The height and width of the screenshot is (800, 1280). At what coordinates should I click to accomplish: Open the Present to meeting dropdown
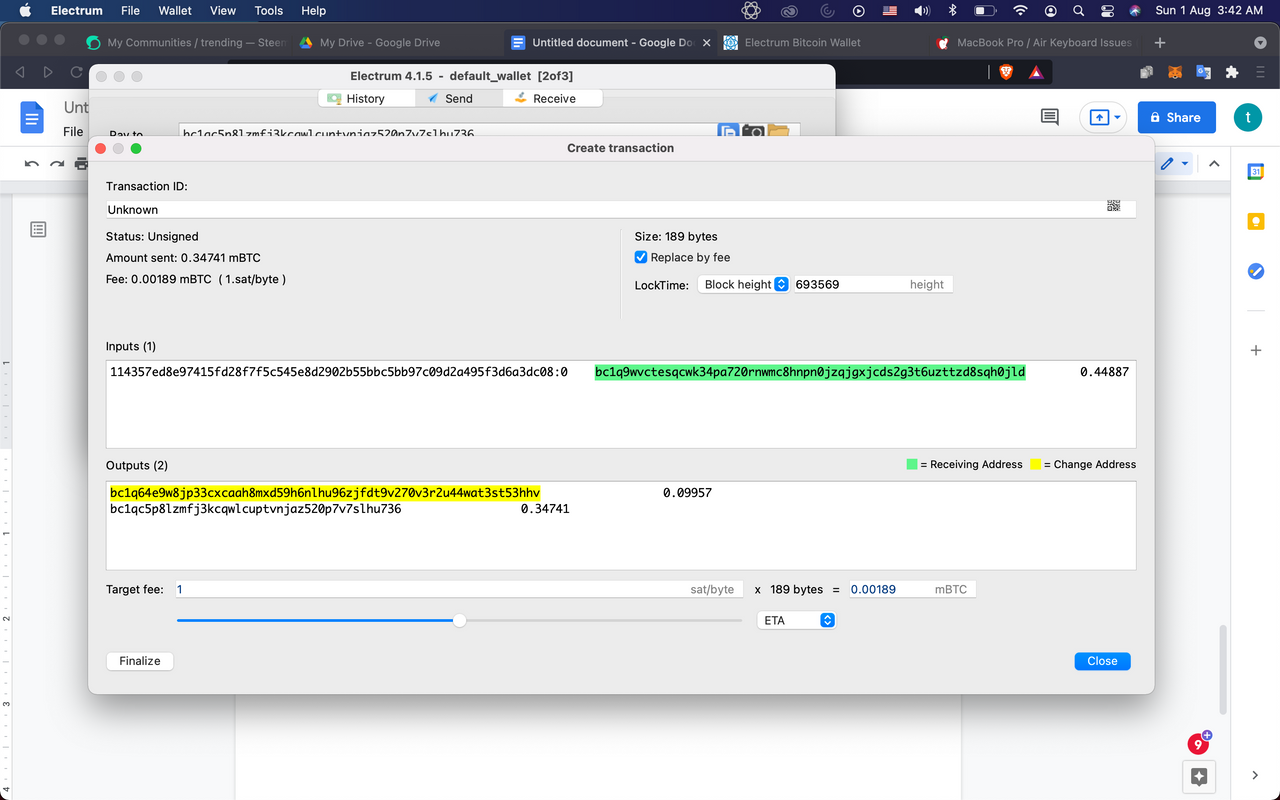pyautogui.click(x=1103, y=117)
